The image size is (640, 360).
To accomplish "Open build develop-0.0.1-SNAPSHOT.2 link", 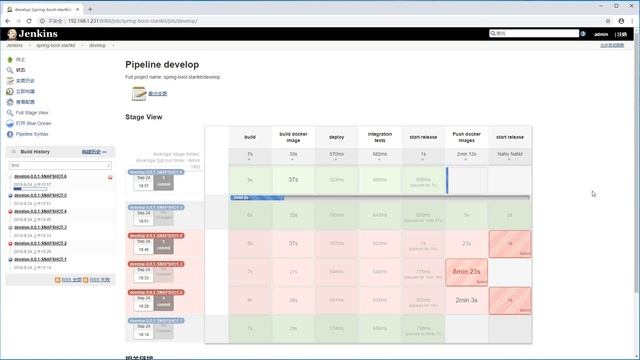I will (x=40, y=243).
